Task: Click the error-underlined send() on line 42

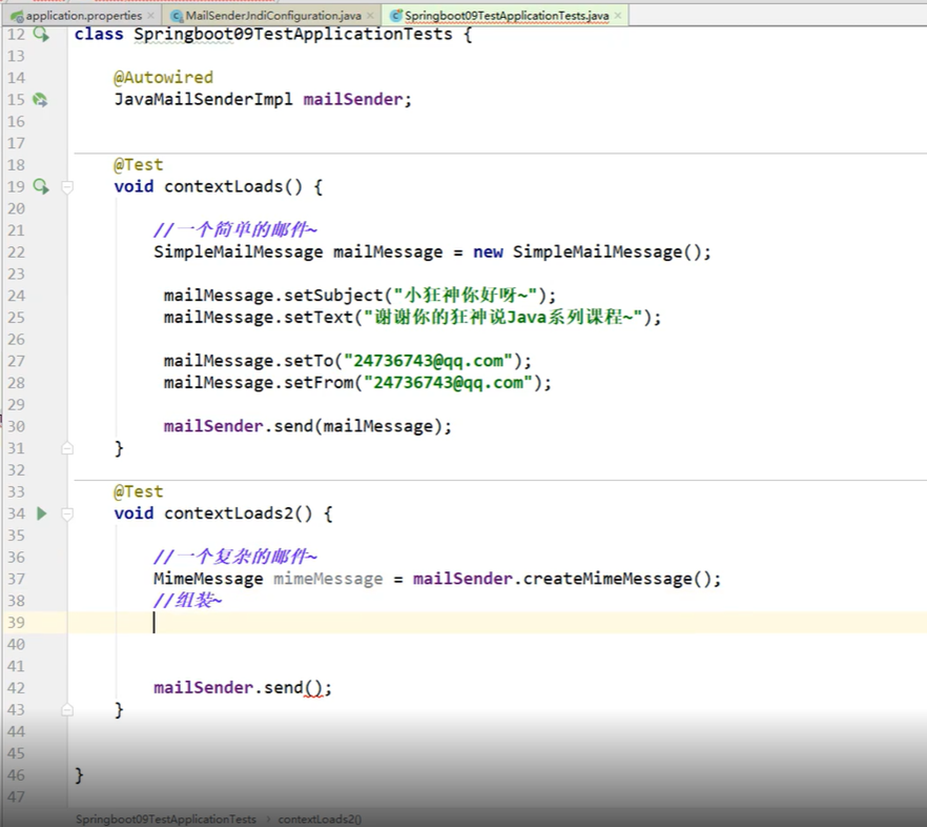Action: coord(293,687)
